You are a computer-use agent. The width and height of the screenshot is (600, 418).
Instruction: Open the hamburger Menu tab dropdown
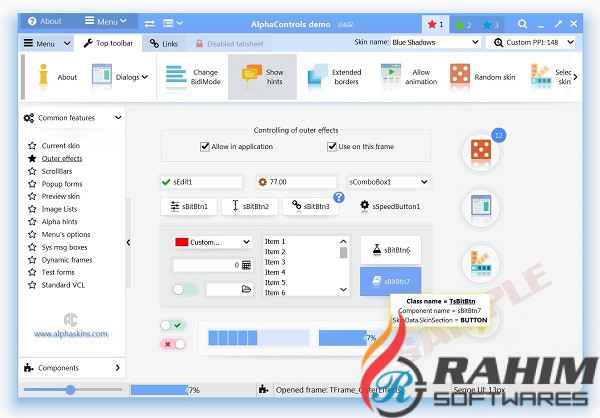pos(47,43)
